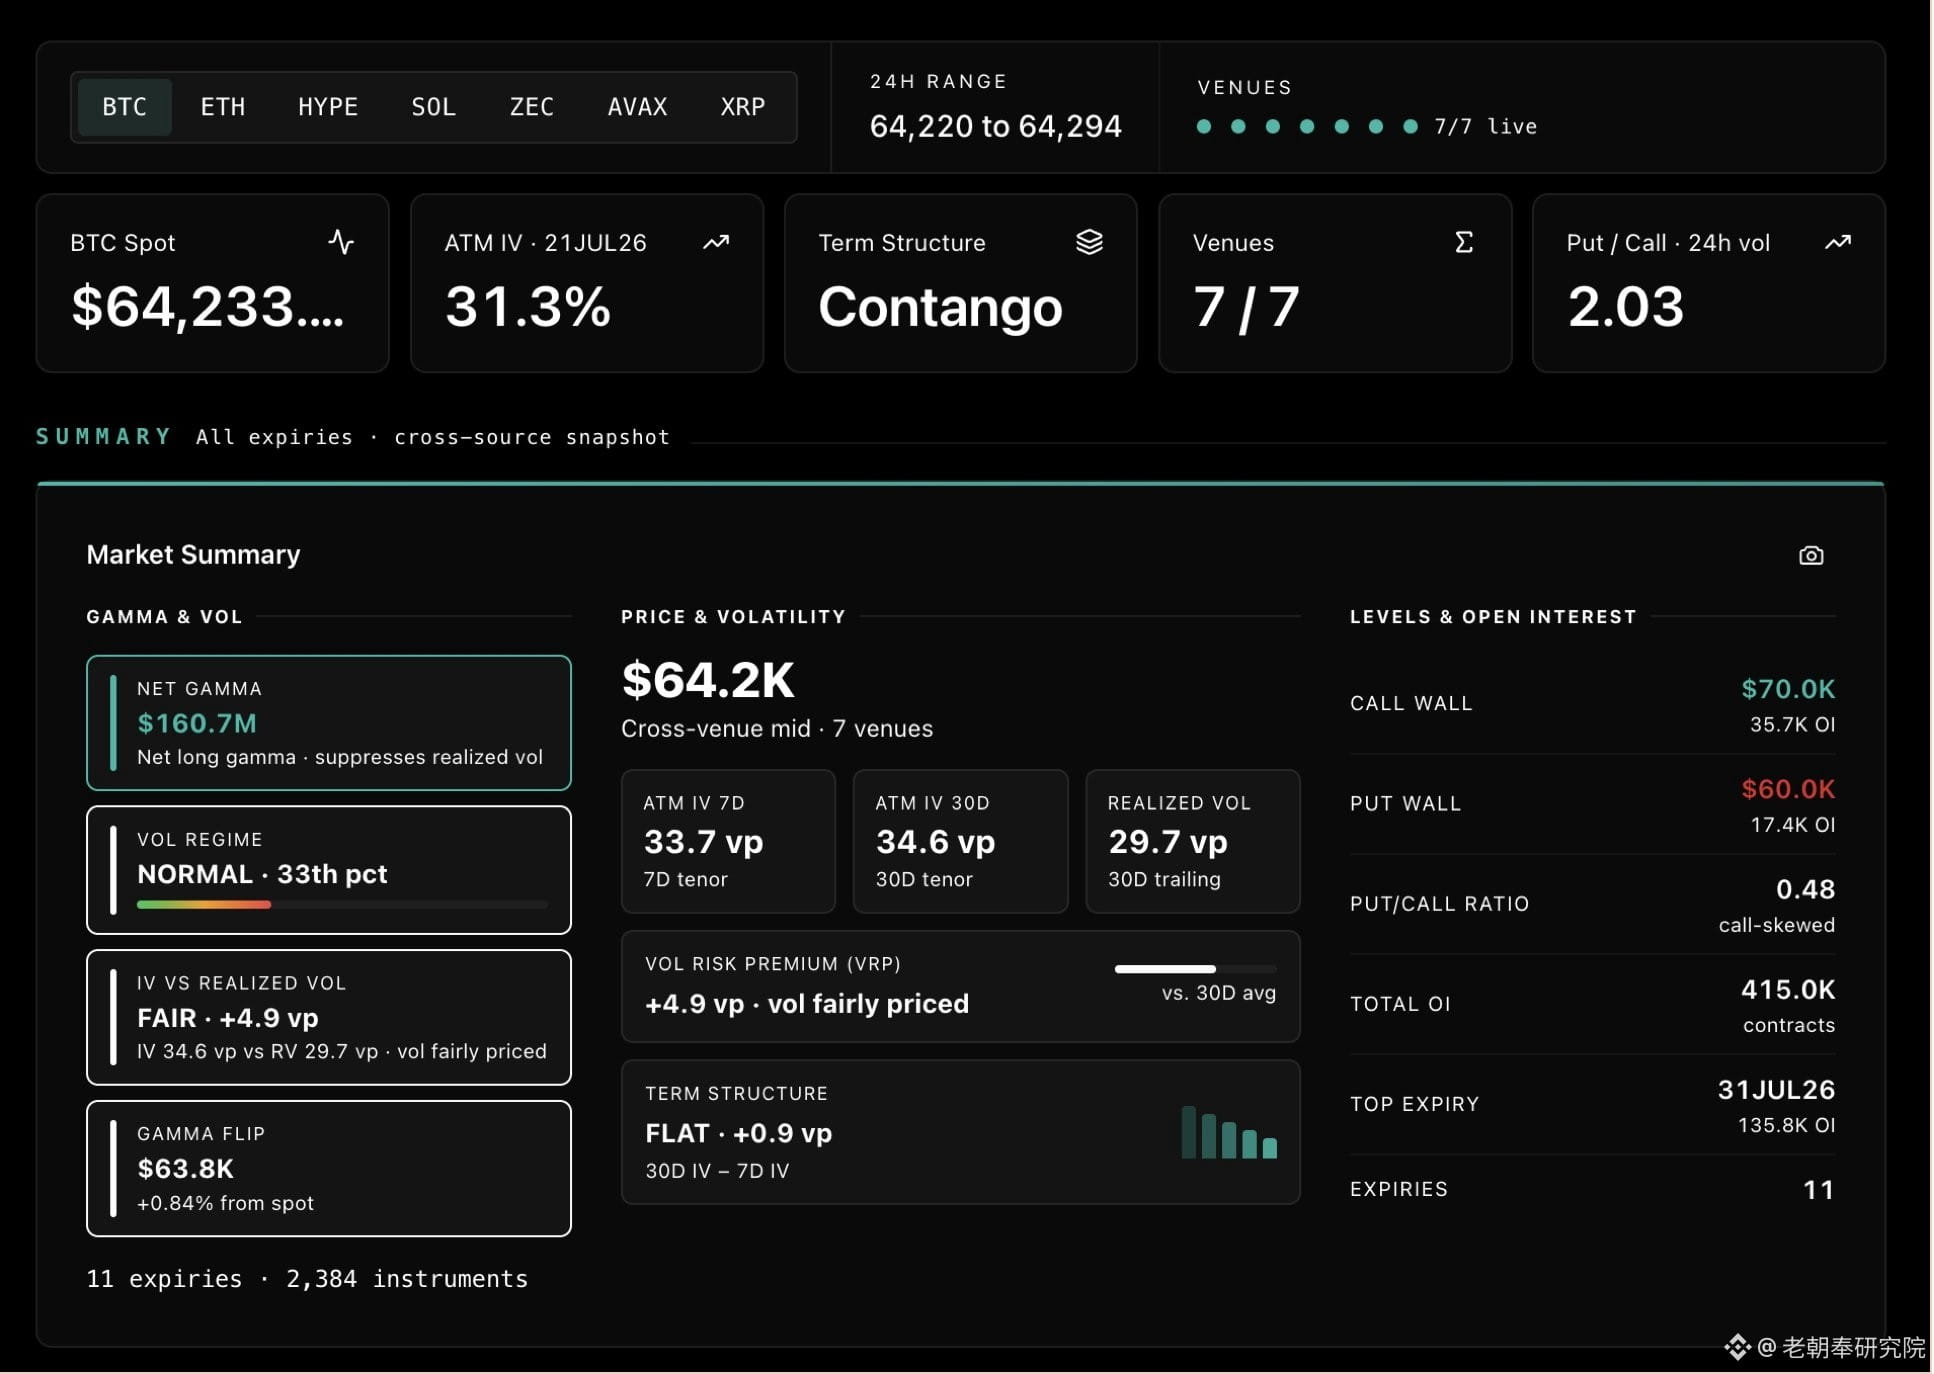The width and height of the screenshot is (1934, 1374).
Task: Click the ATM IV 7D 33.7 vp tile
Action: tap(728, 841)
